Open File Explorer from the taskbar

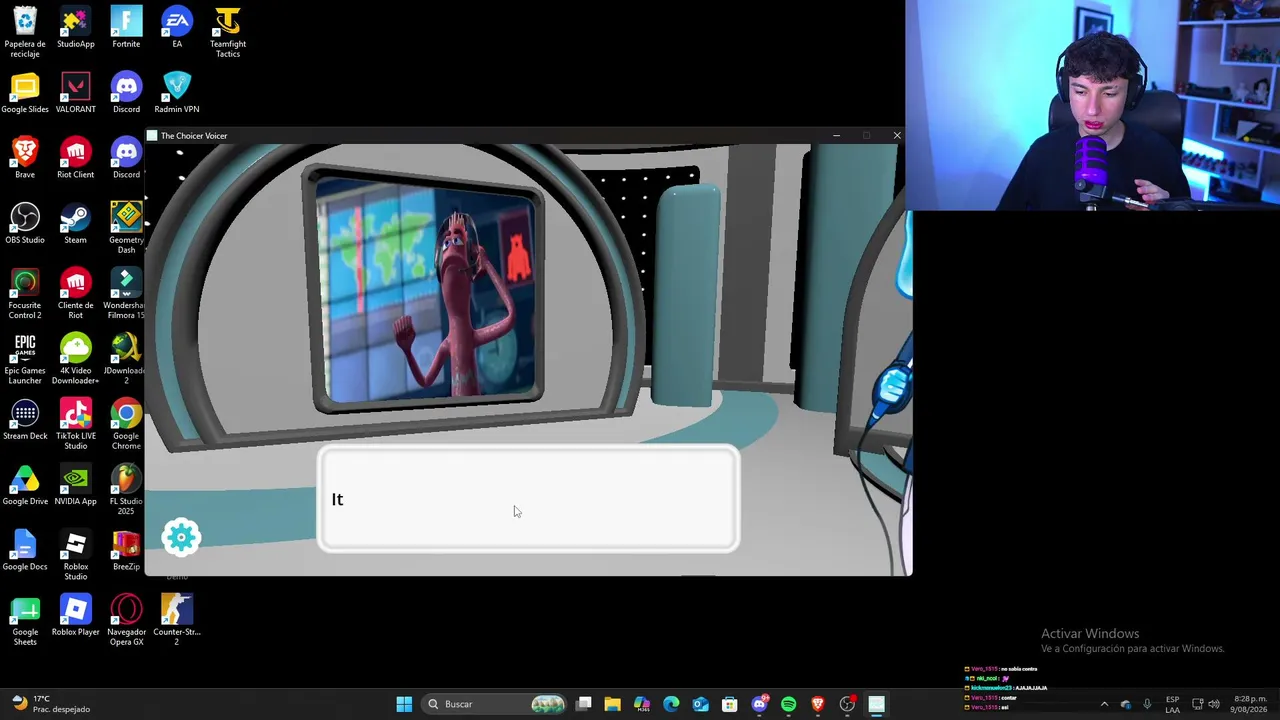(x=613, y=704)
